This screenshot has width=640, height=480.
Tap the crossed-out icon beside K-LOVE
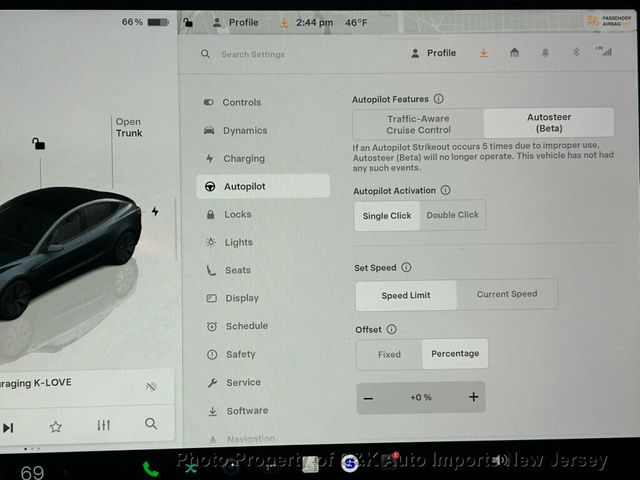pyautogui.click(x=151, y=386)
